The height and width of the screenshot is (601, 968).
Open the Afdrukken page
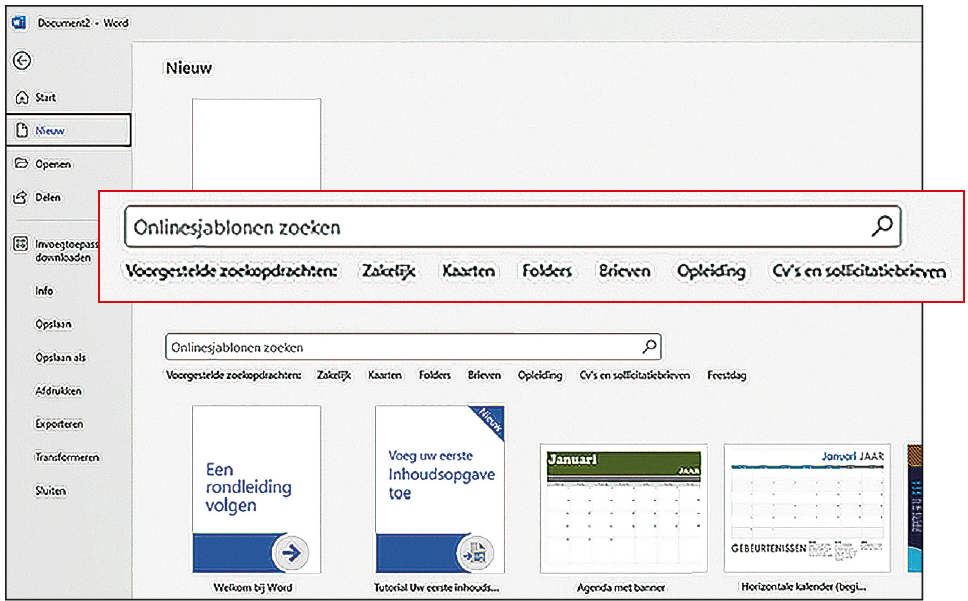click(58, 391)
